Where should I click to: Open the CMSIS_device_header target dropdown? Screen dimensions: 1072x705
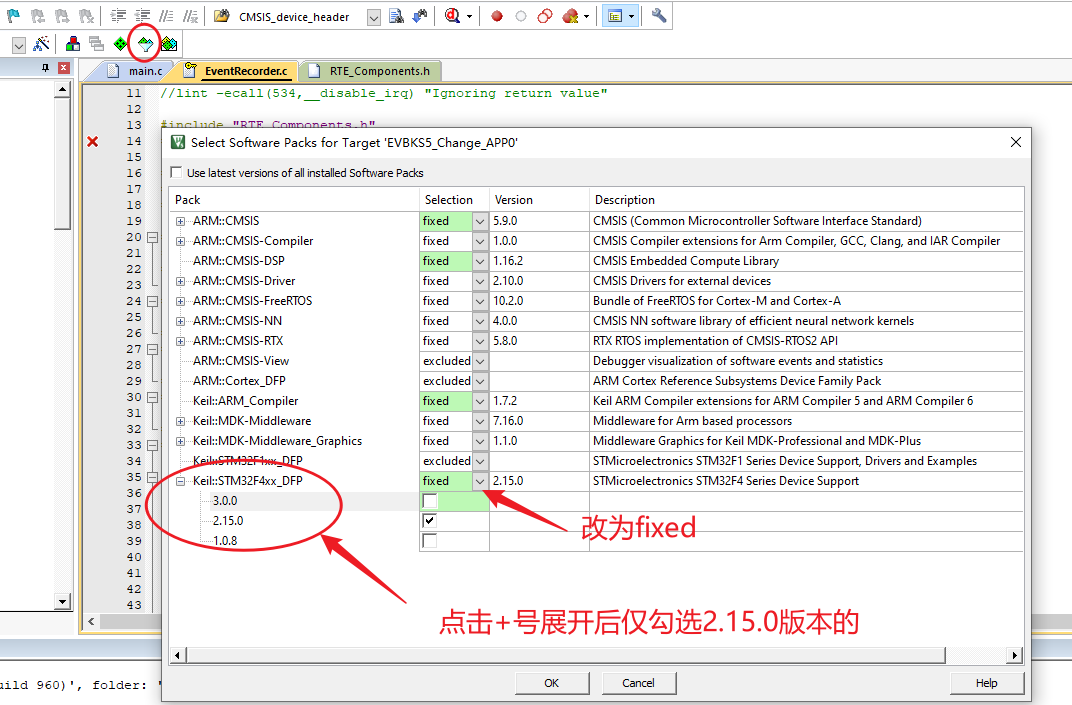(x=374, y=16)
